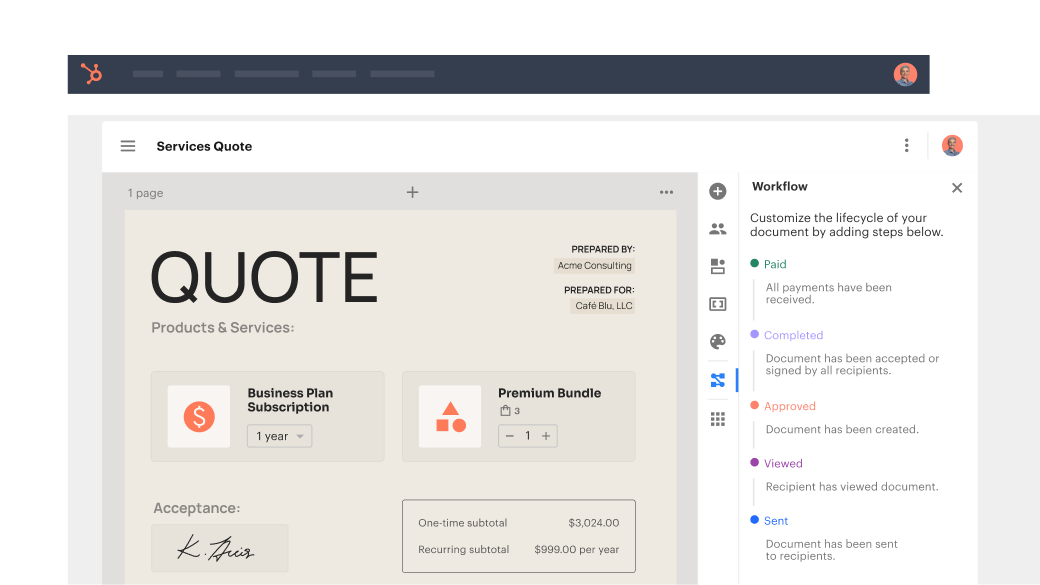Open the apps grid panel
The width and height of the screenshot is (1040, 585).
(x=718, y=418)
